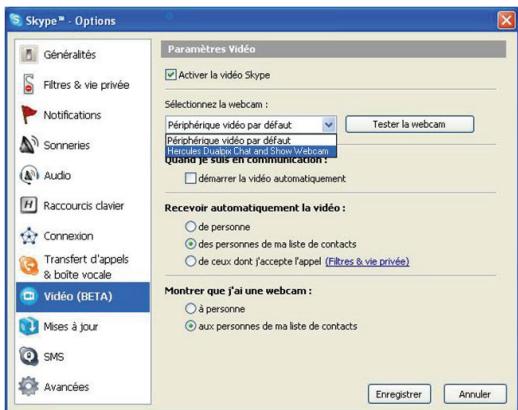Click the Enregistrer button
Screen dimensions: 518x410
click(x=399, y=394)
